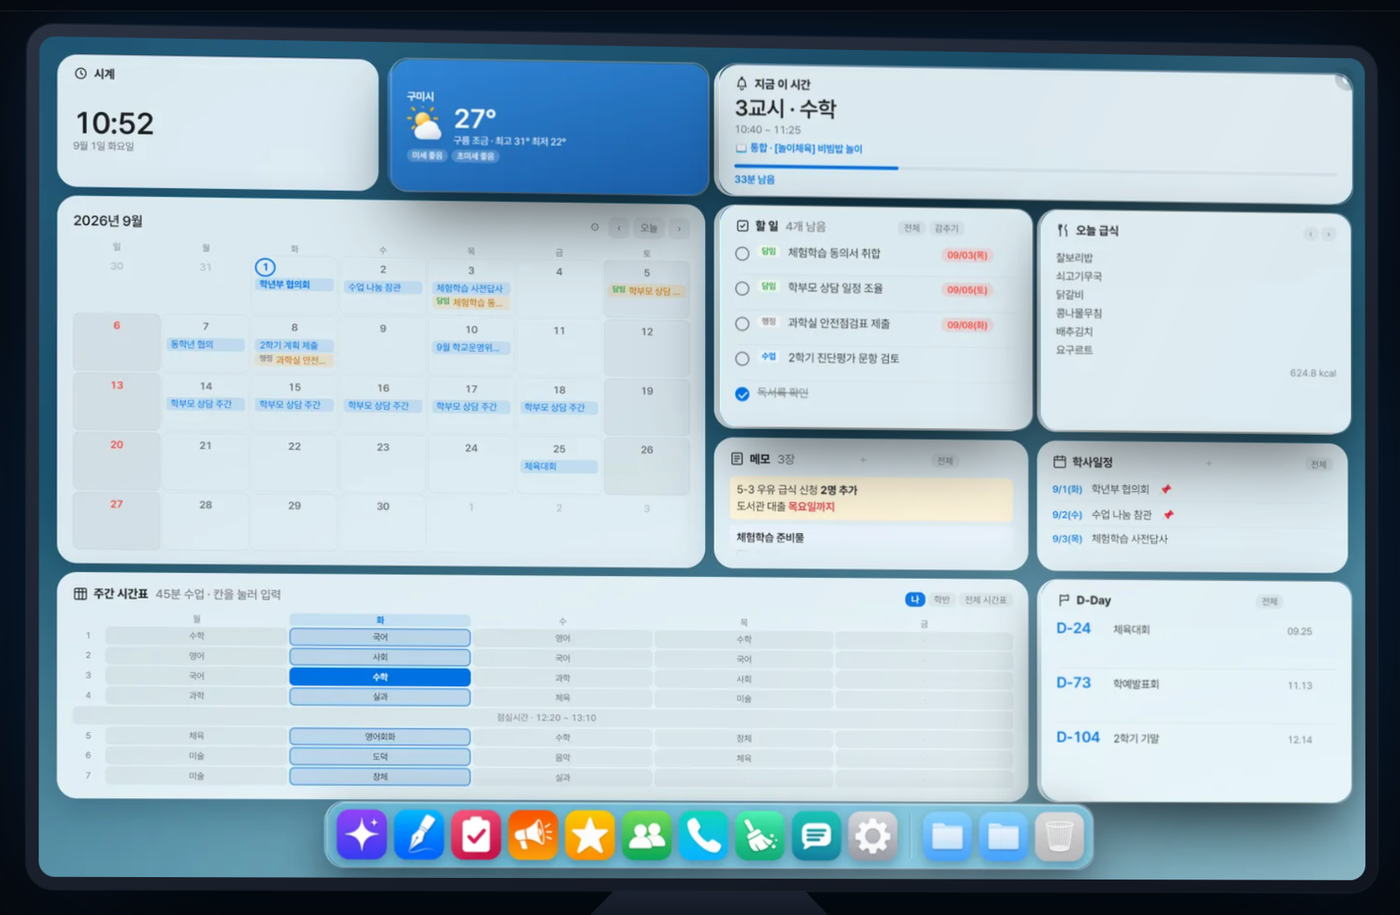Open the second blue folder in dock
This screenshot has width=1400, height=915.
tap(1003, 835)
